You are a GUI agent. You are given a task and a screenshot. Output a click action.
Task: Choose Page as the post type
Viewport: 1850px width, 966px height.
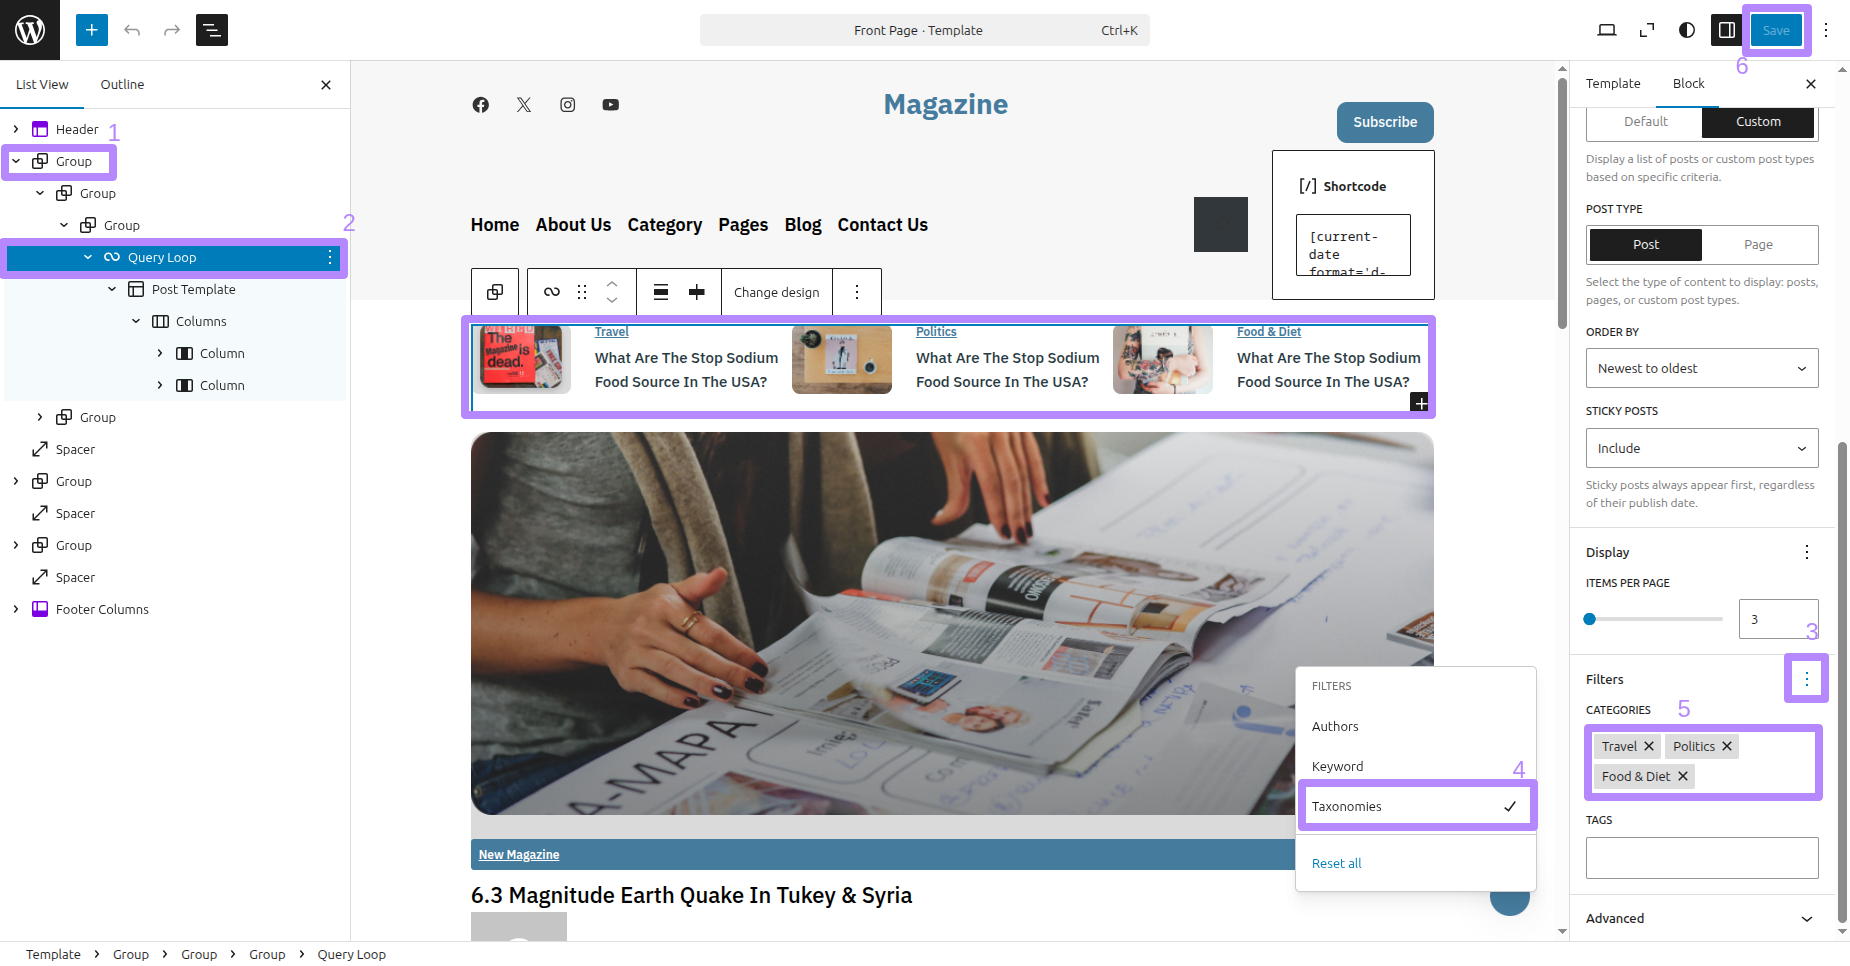pyautogui.click(x=1757, y=245)
